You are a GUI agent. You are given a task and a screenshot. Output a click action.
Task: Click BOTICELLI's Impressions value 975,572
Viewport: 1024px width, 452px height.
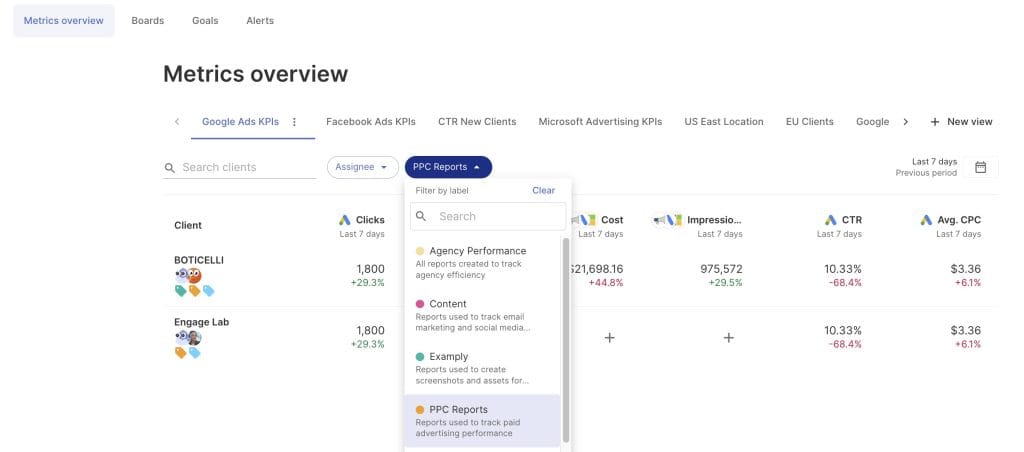721,269
